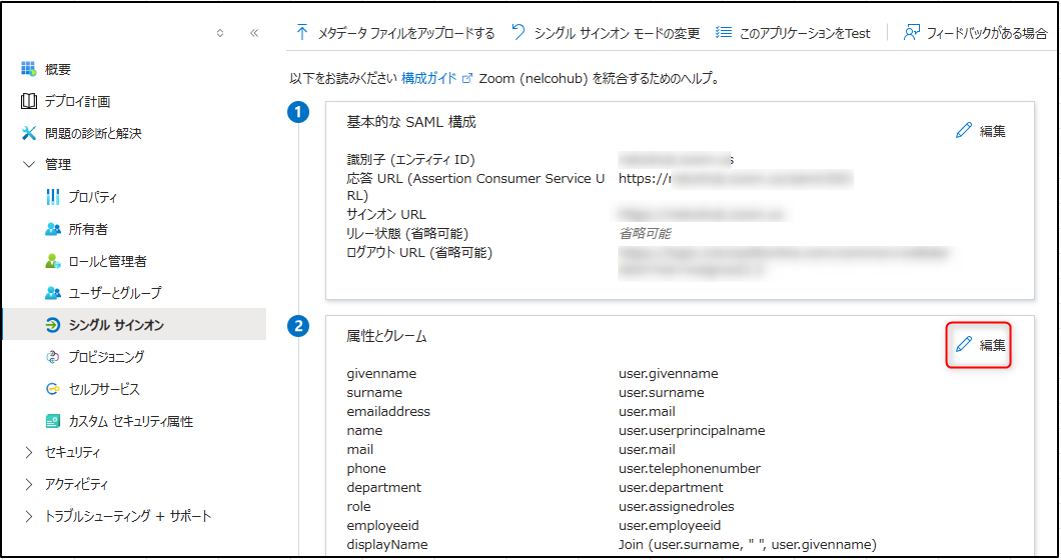Click the pencil icon in 基本的な SAML 構成
The image size is (1061, 560).
964,131
